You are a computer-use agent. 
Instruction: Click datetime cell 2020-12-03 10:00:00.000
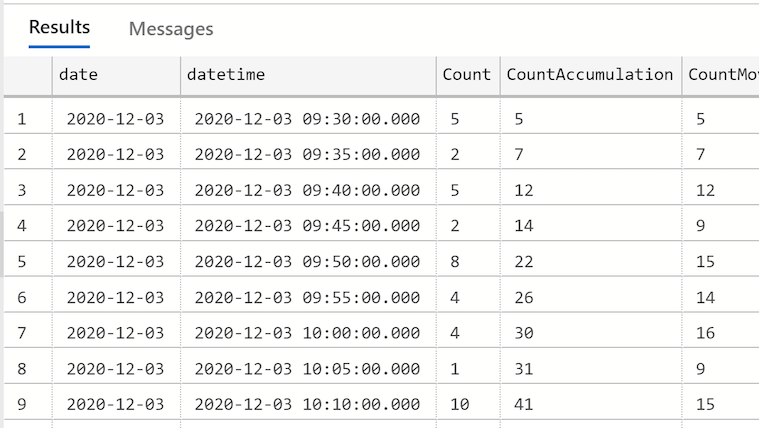tap(308, 333)
